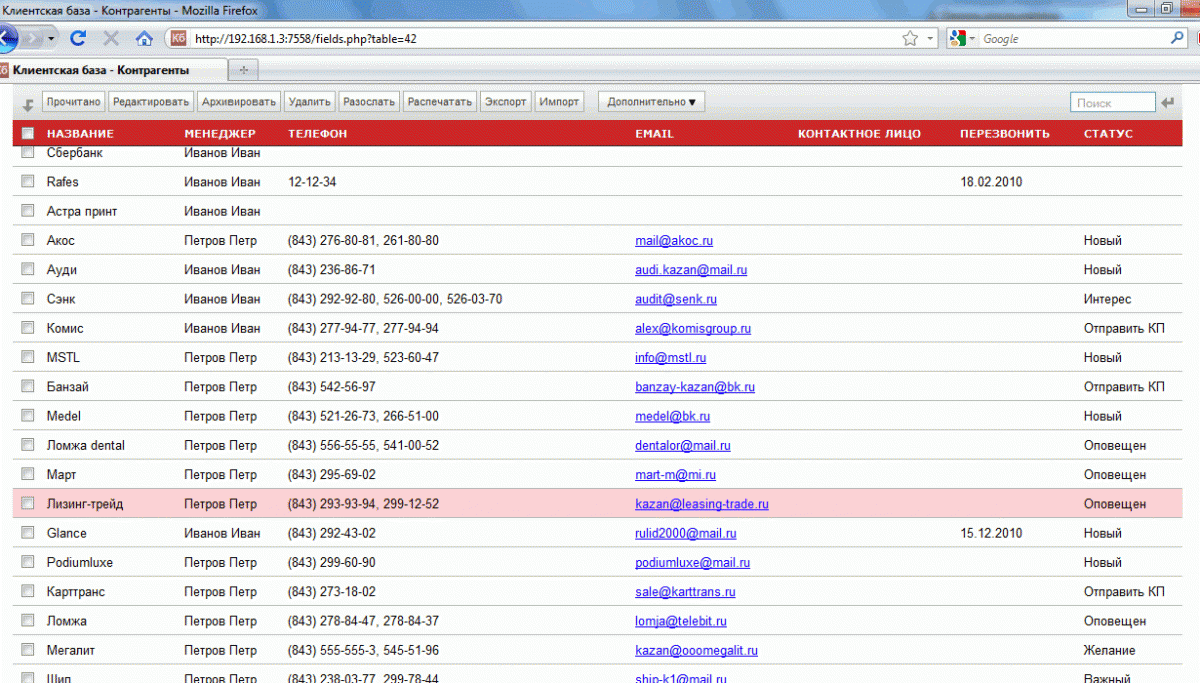Open the mail@akoc.ru email link
This screenshot has width=1200, height=683.
click(x=673, y=241)
